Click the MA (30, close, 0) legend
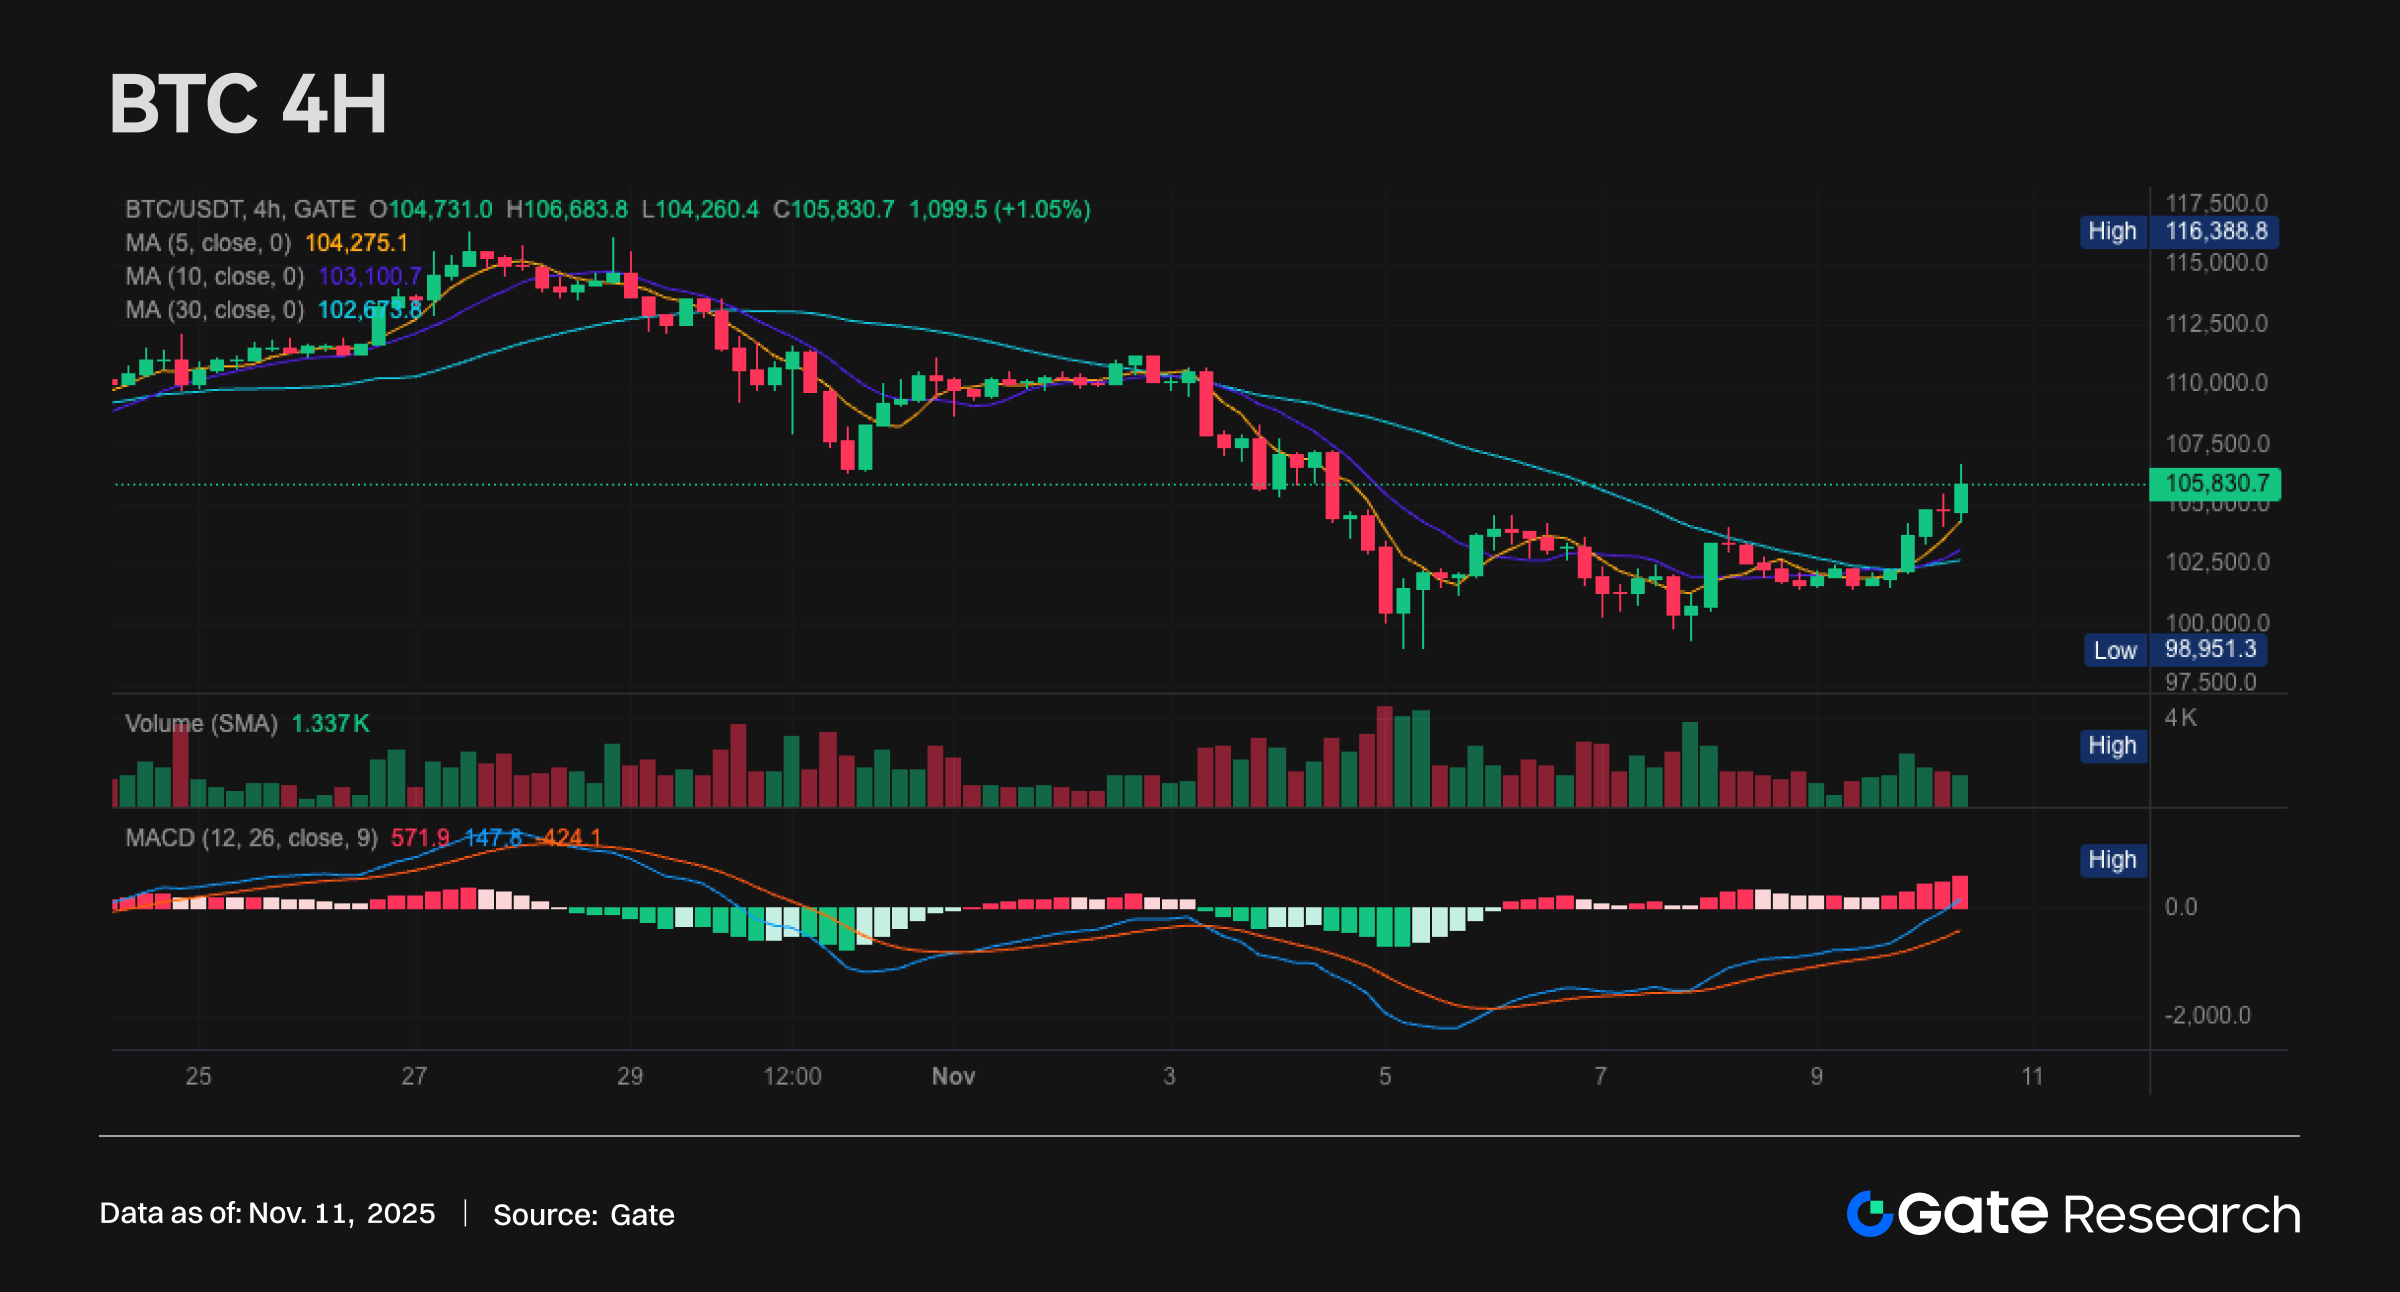 click(214, 310)
